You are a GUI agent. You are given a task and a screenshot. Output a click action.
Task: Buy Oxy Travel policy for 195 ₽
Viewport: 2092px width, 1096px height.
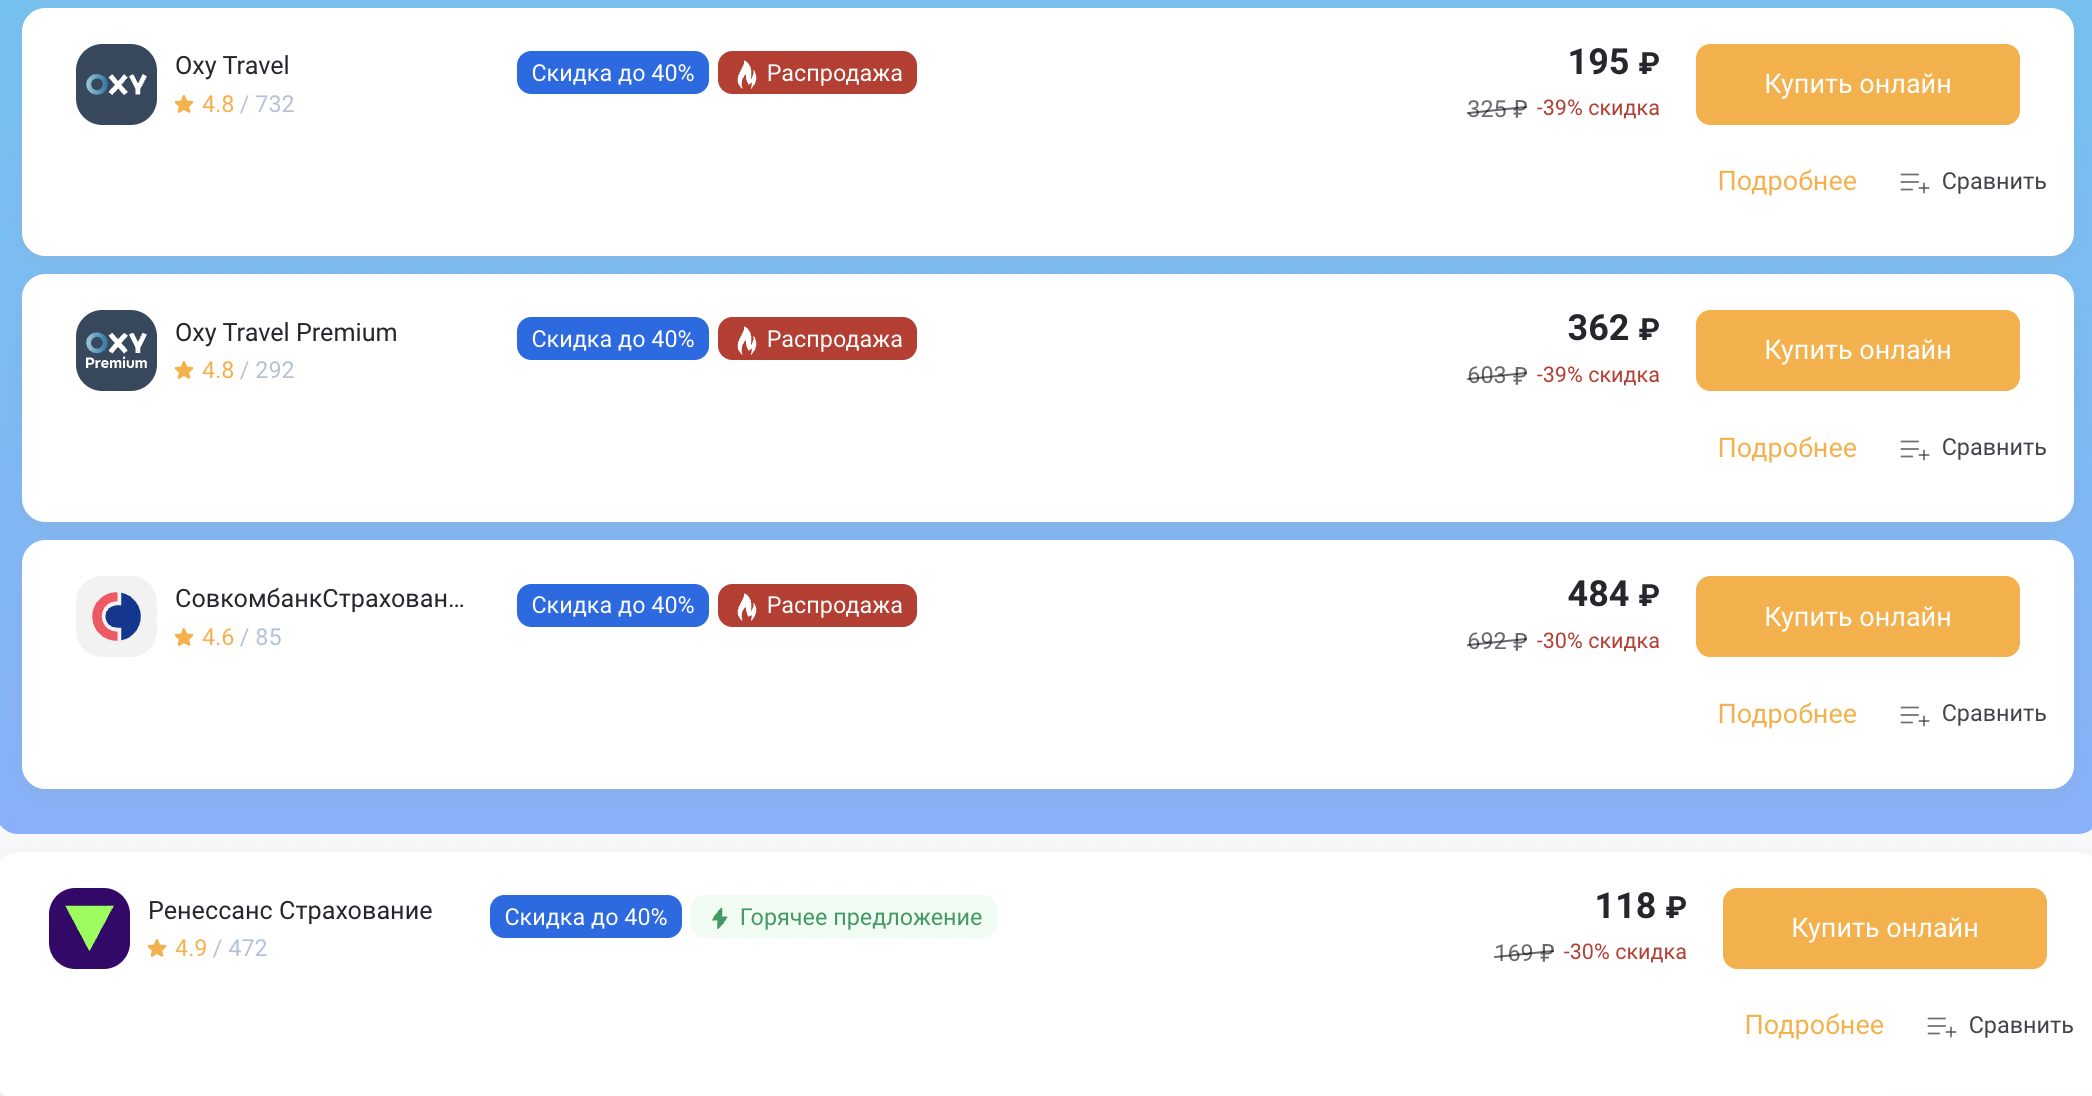(x=1857, y=84)
